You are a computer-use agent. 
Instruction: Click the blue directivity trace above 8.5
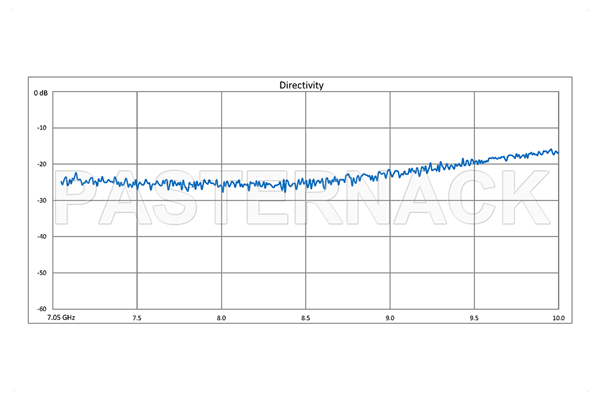click(x=306, y=183)
